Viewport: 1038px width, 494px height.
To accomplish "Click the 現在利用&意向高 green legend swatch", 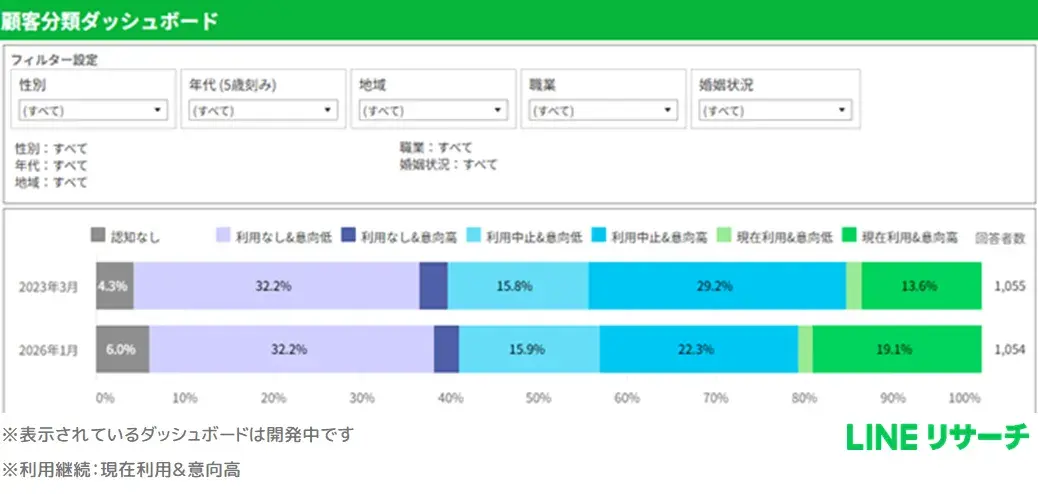I will pos(850,237).
